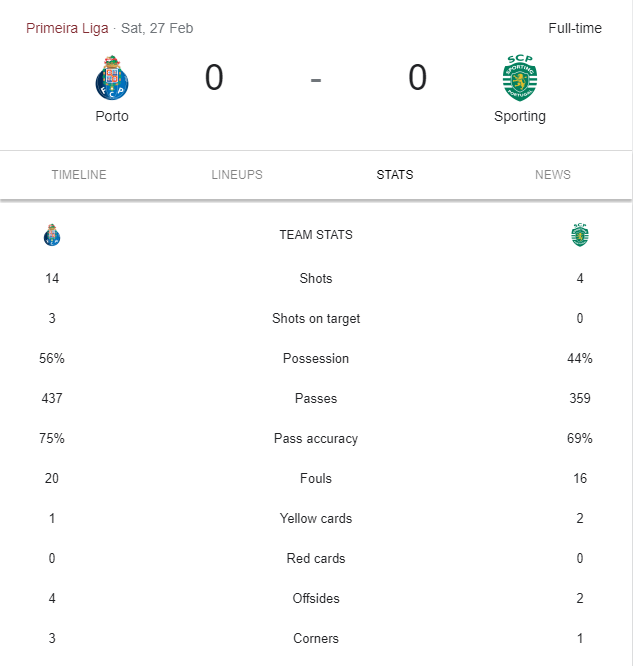Click small Sporting crest in team stats
The height and width of the screenshot is (666, 633).
click(580, 235)
